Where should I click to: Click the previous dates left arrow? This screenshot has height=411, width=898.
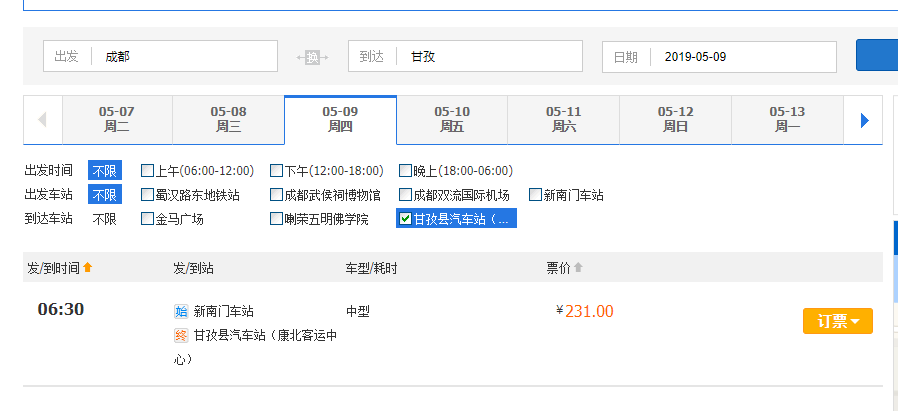coord(42,120)
